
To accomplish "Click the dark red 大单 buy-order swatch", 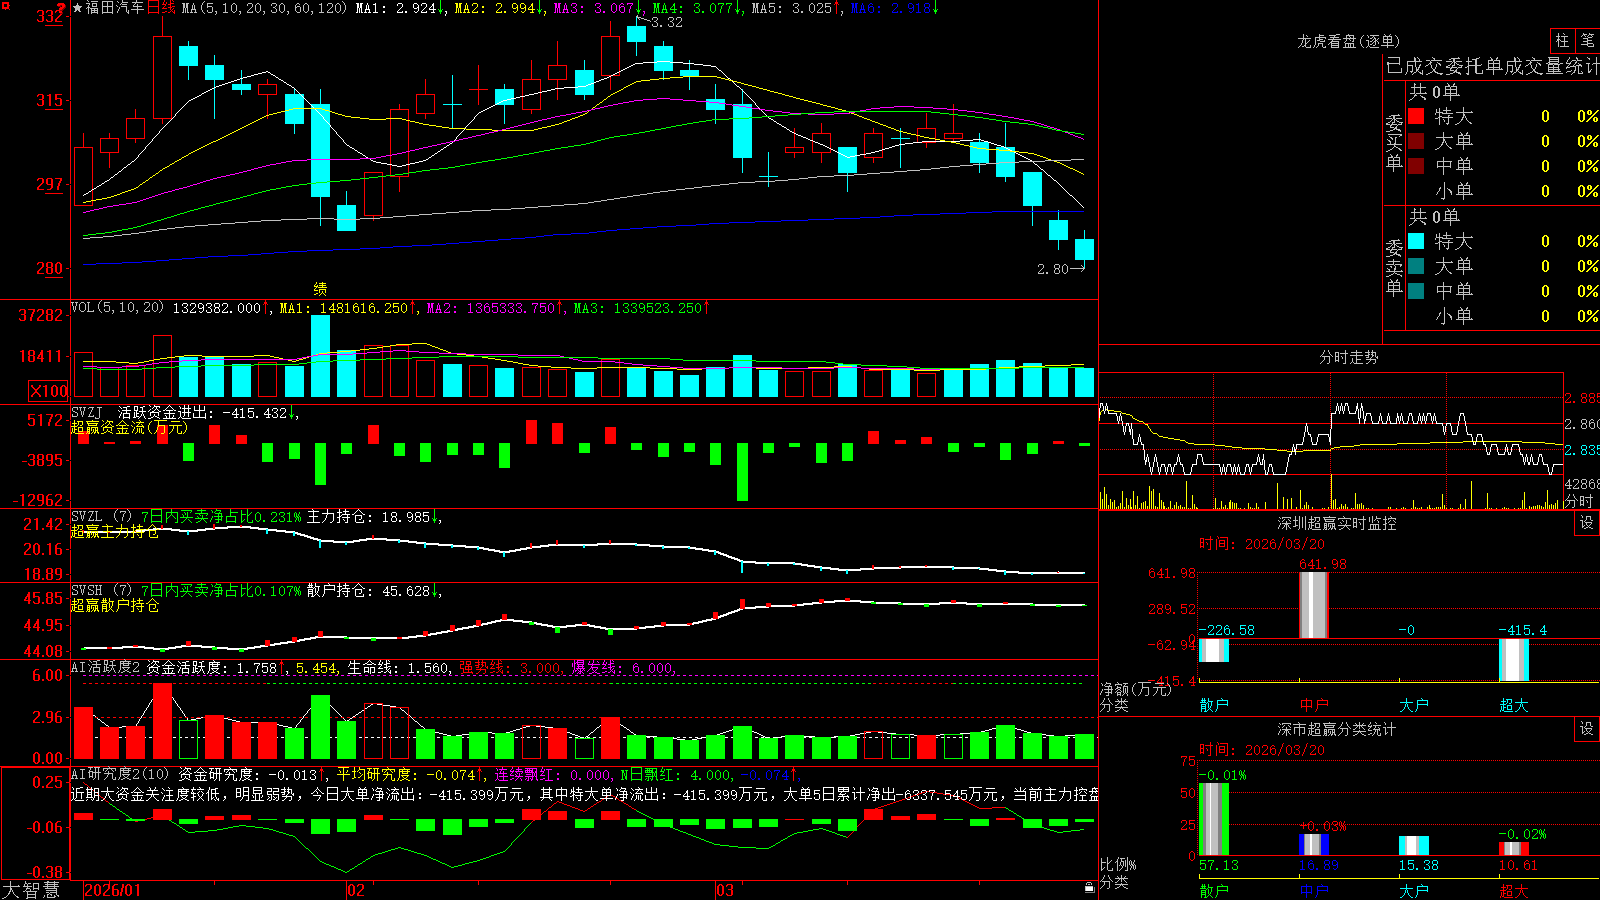I will pos(1416,141).
